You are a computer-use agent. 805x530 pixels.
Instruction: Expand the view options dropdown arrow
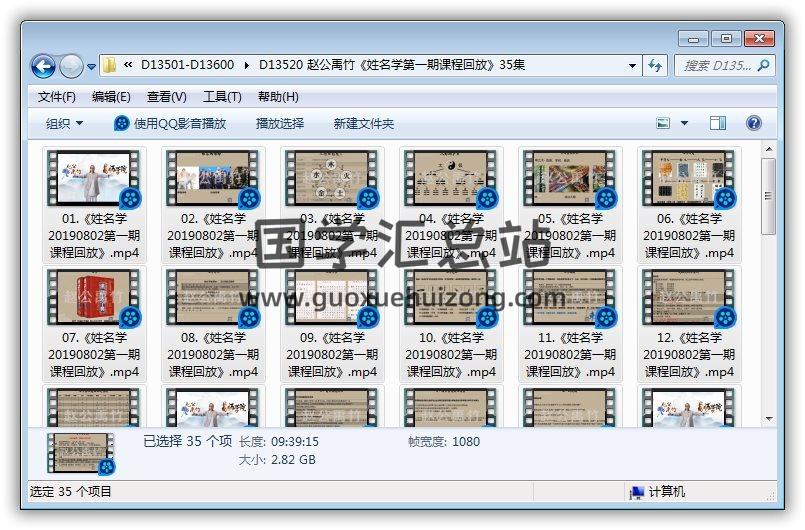(685, 123)
